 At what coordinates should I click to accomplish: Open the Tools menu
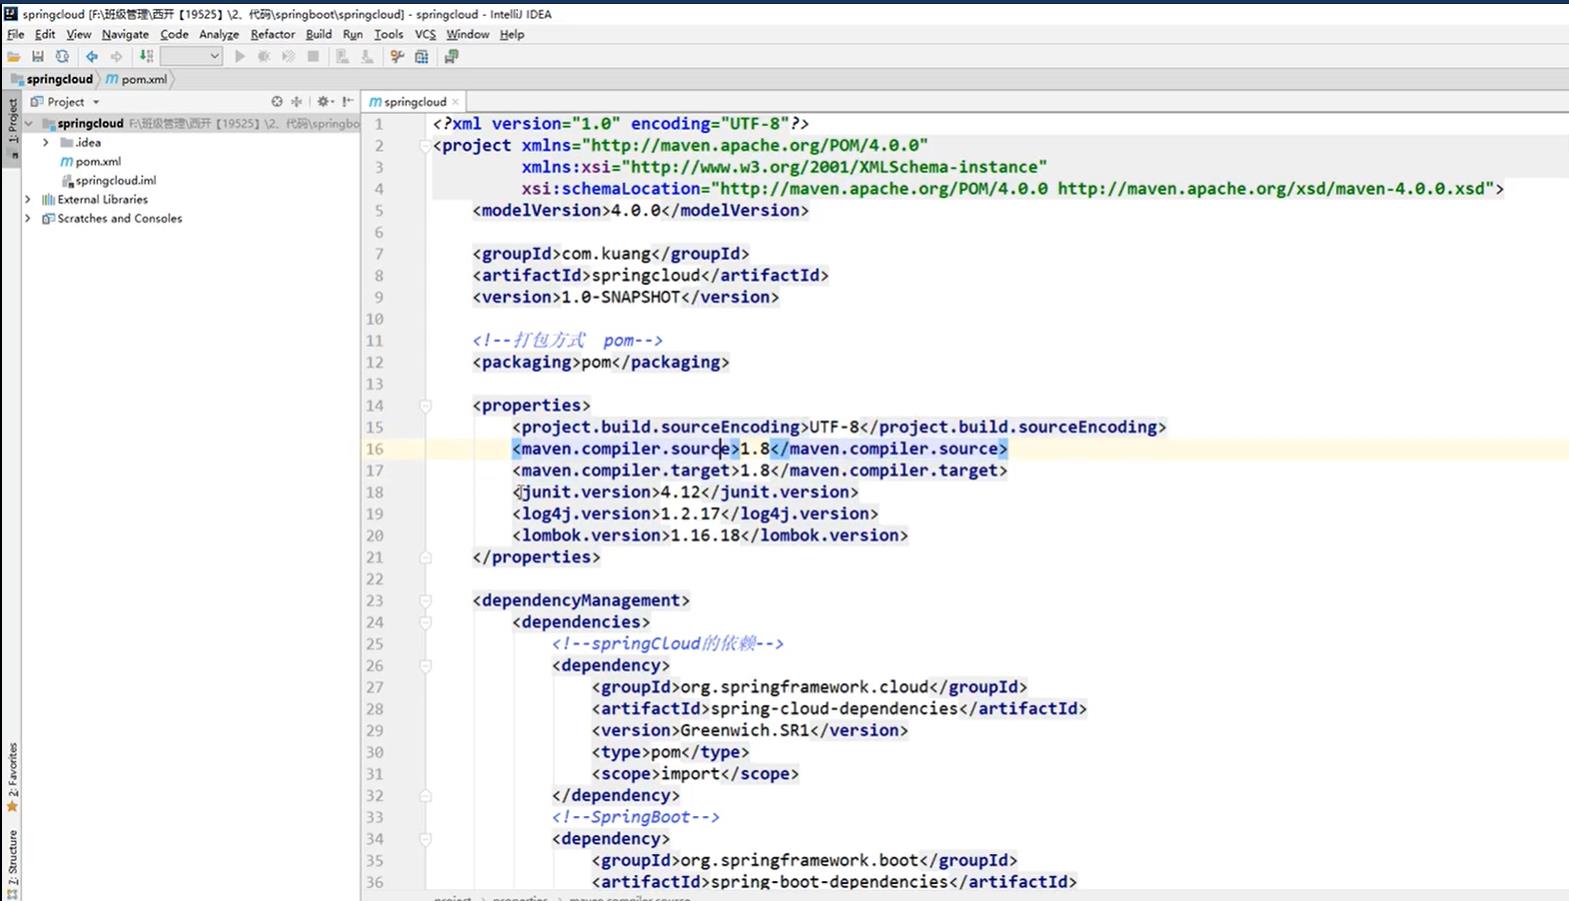(389, 34)
